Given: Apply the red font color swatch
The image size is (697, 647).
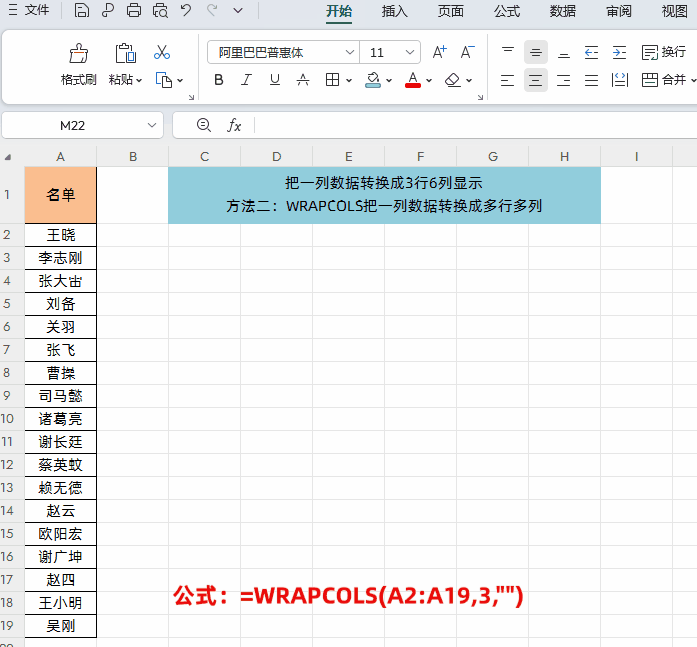Looking at the screenshot, I should click(x=412, y=80).
